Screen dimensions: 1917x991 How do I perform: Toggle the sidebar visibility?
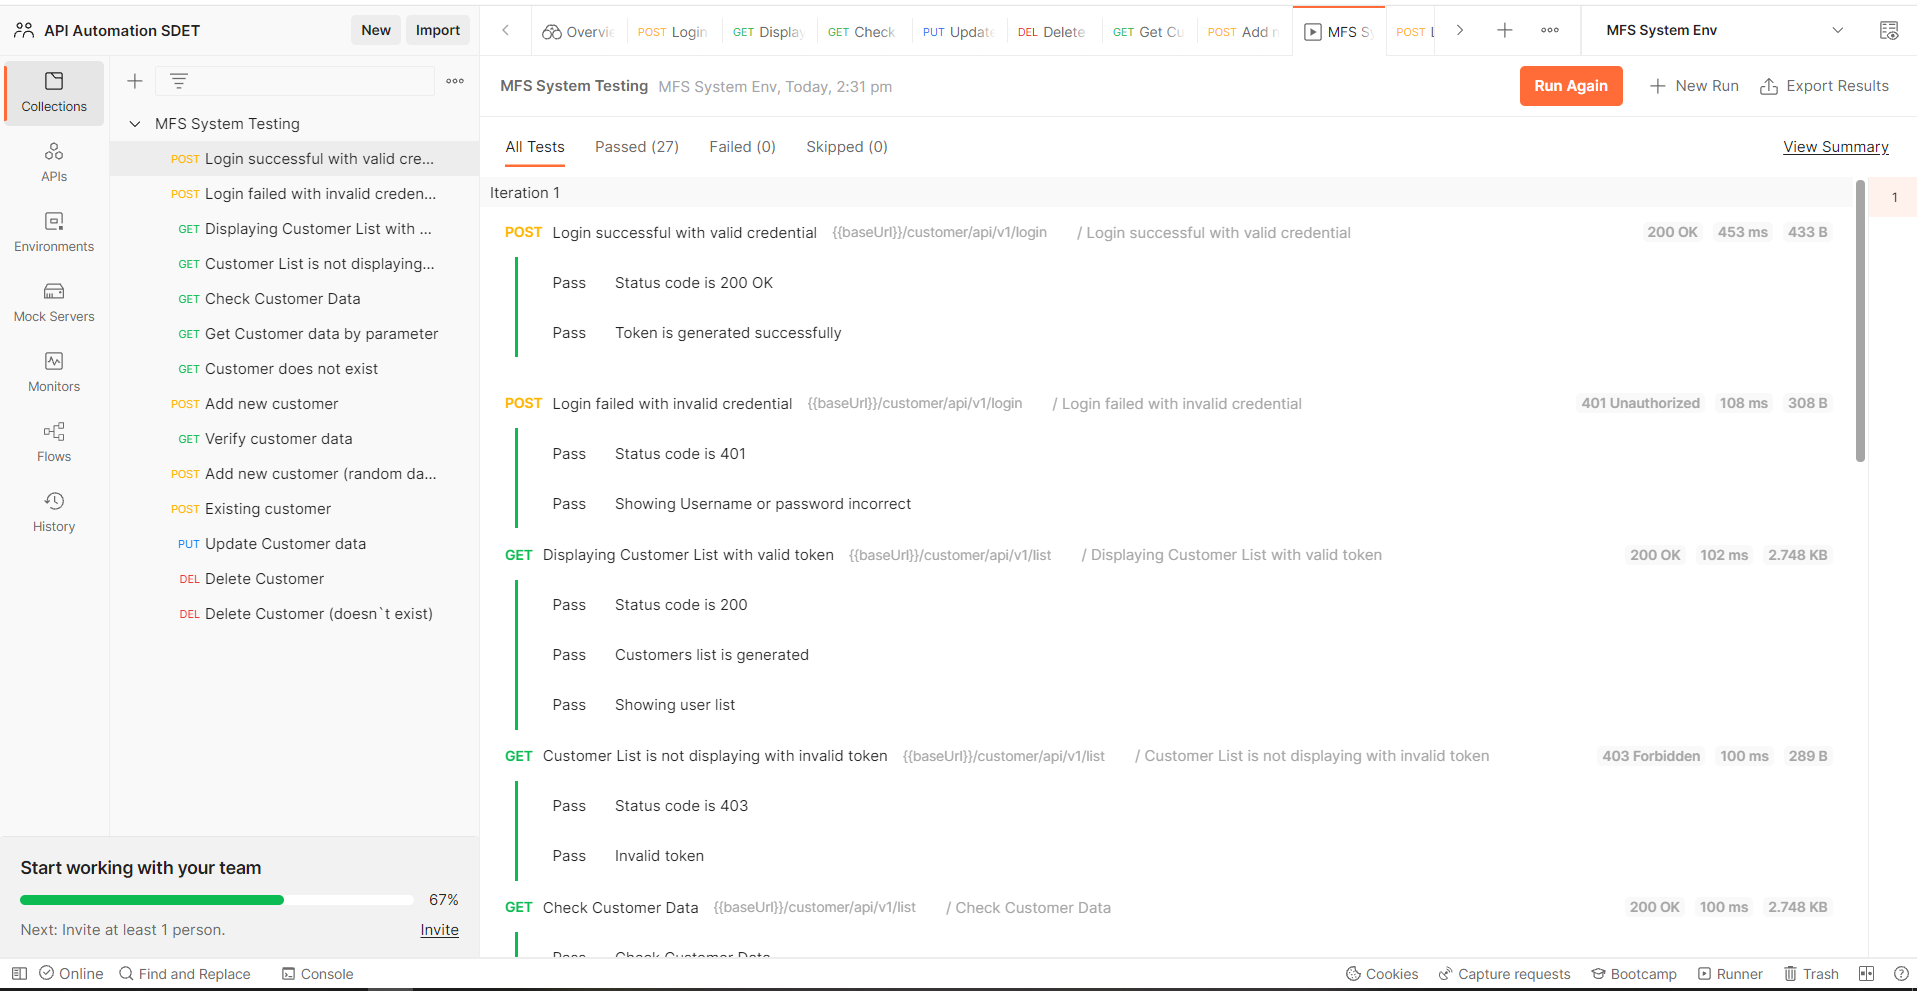(x=19, y=973)
